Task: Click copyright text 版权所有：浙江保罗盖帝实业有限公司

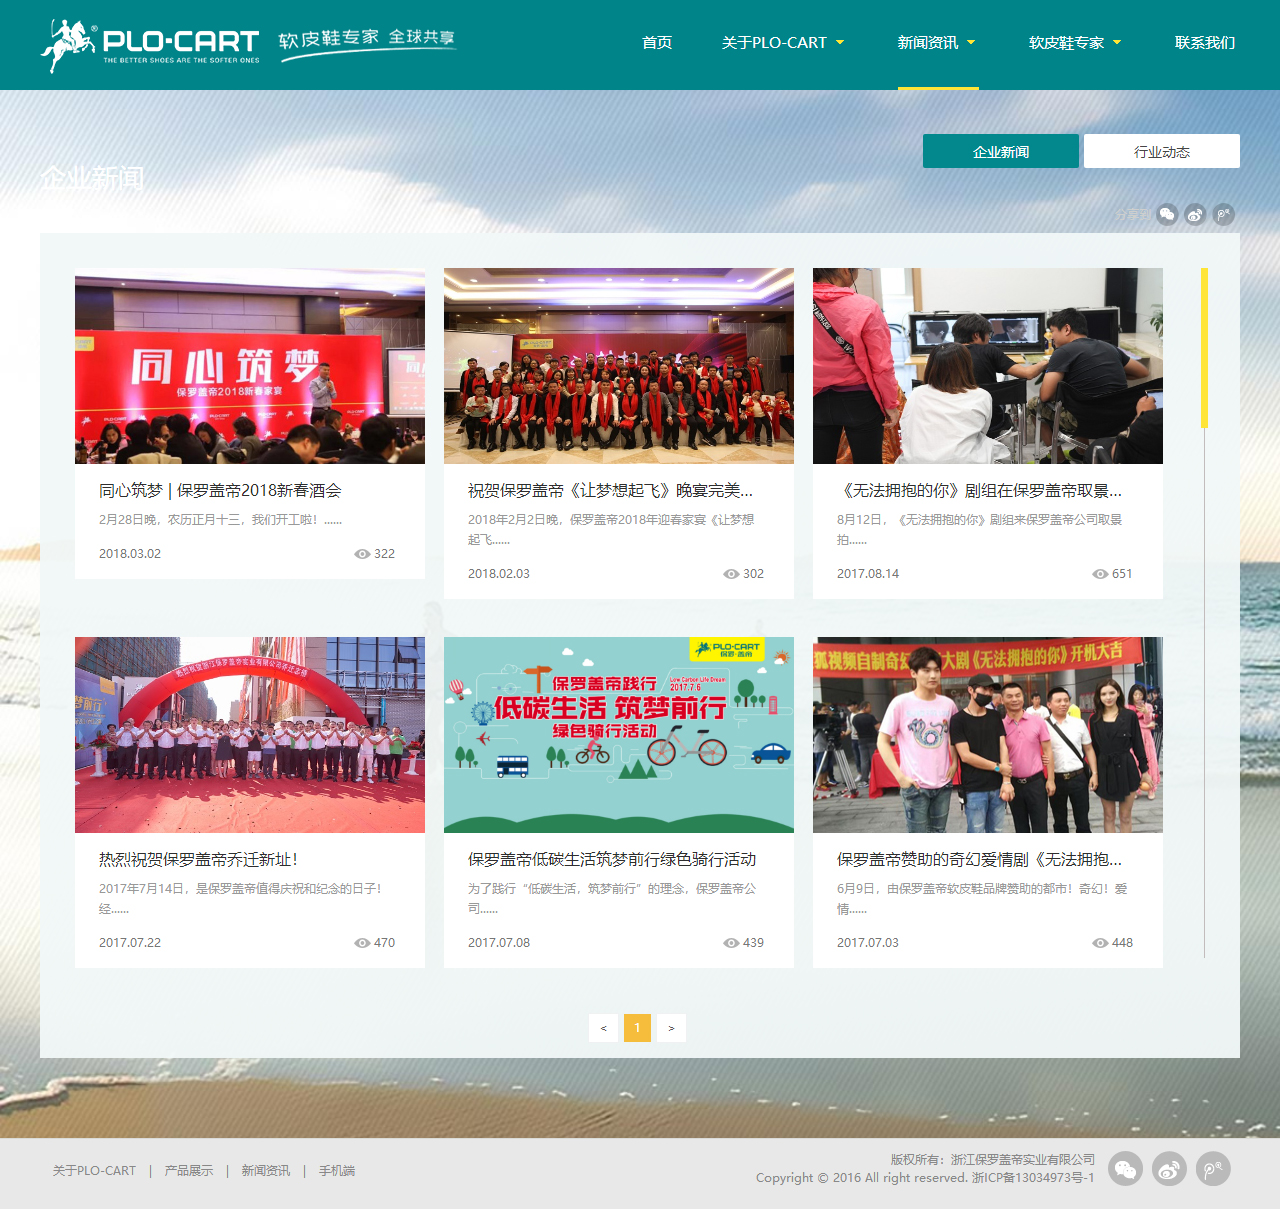Action: pyautogui.click(x=993, y=1160)
